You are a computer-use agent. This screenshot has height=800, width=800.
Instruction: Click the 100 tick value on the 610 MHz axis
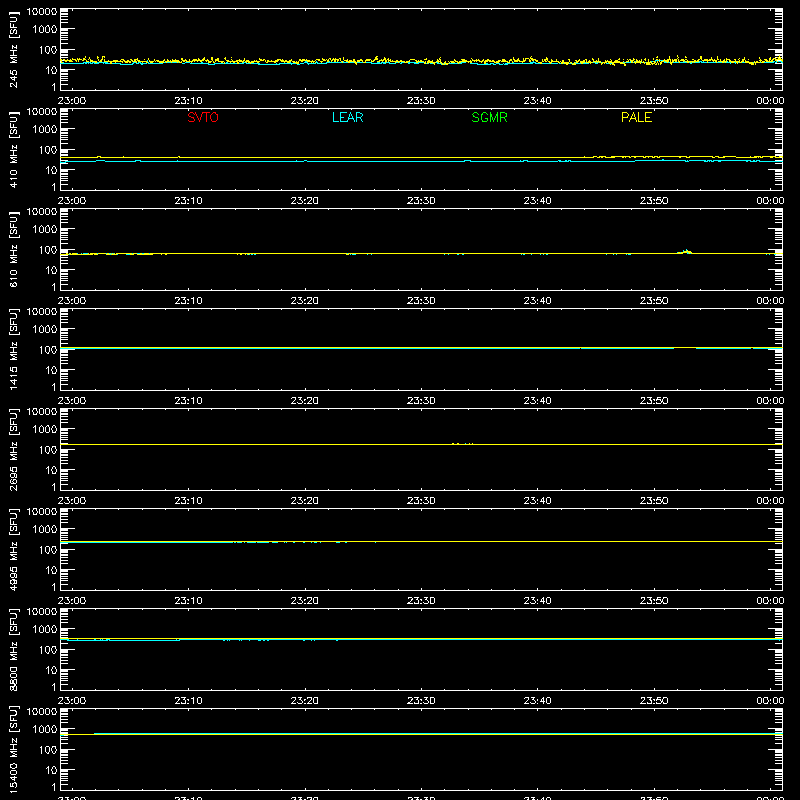[48, 250]
